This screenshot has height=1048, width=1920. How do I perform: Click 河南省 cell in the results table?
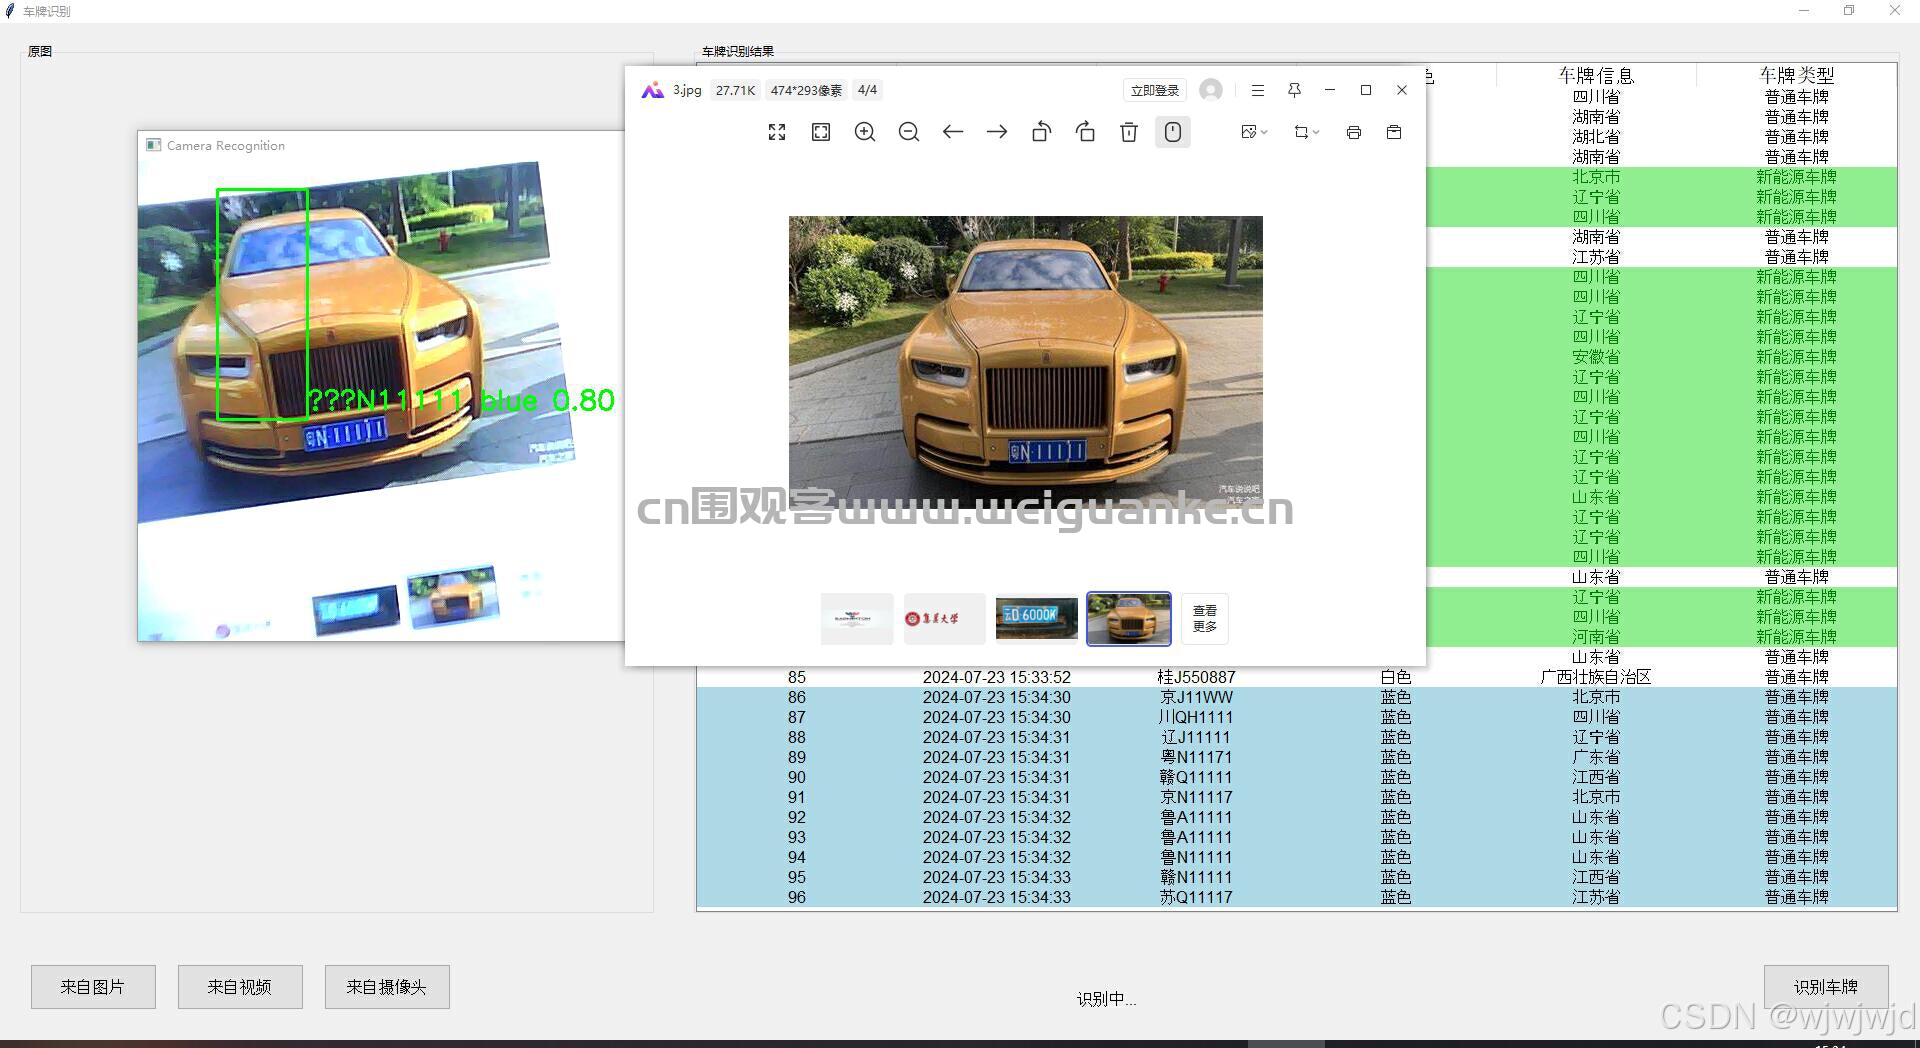1596,637
